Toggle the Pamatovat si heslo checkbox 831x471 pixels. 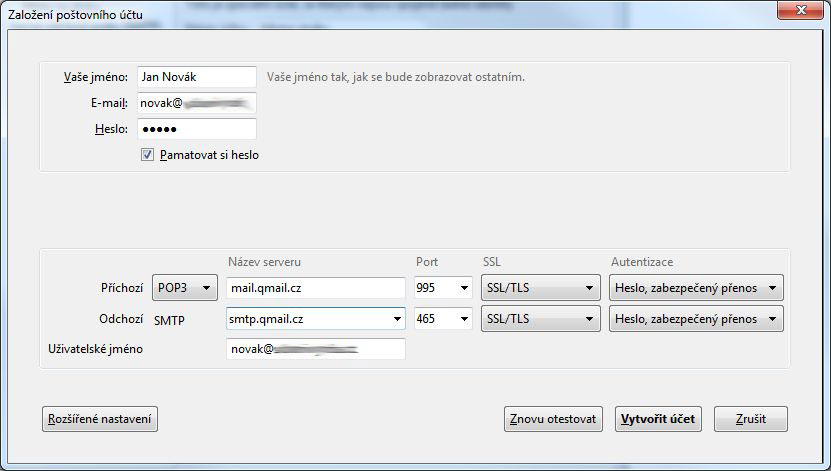point(148,155)
